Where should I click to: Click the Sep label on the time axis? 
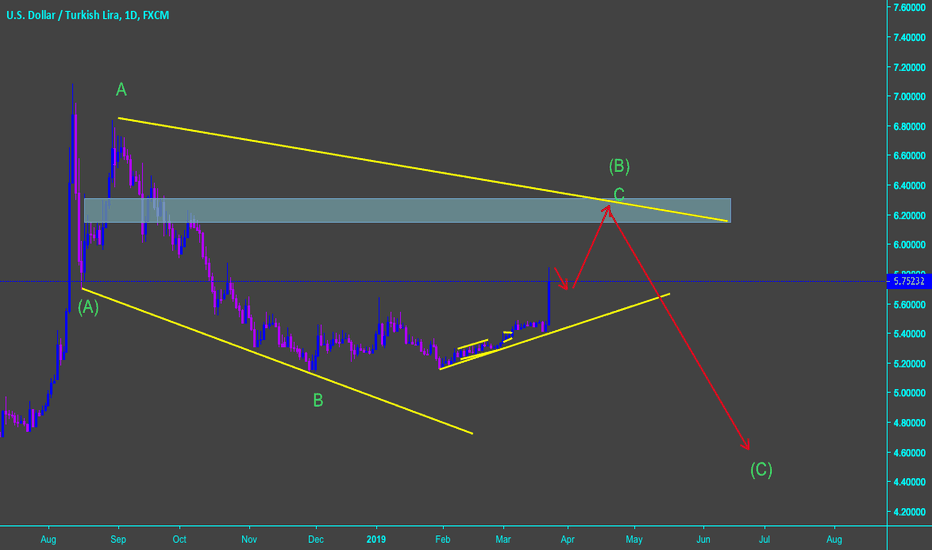(118, 539)
